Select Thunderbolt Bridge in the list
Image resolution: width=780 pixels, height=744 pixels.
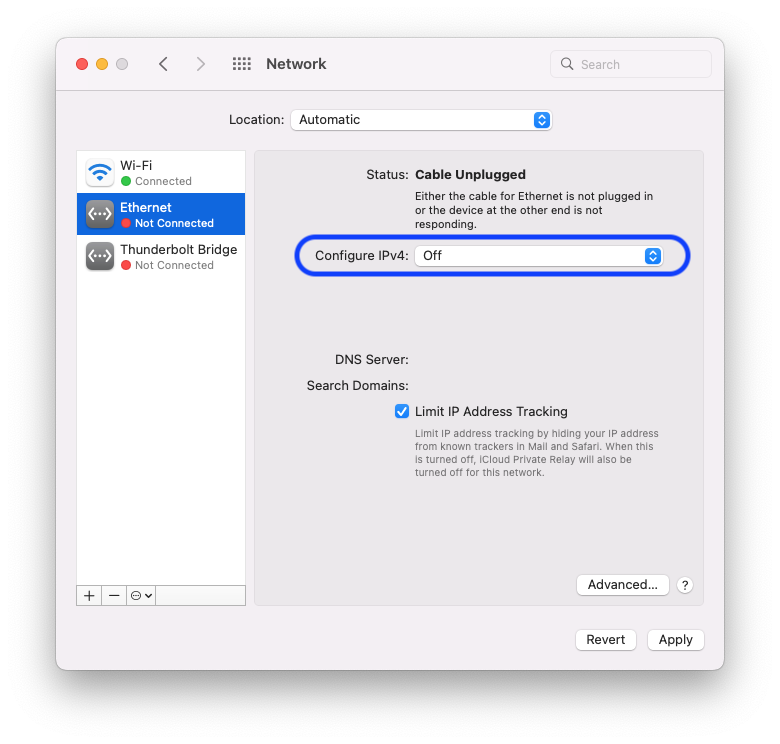pyautogui.click(x=161, y=256)
